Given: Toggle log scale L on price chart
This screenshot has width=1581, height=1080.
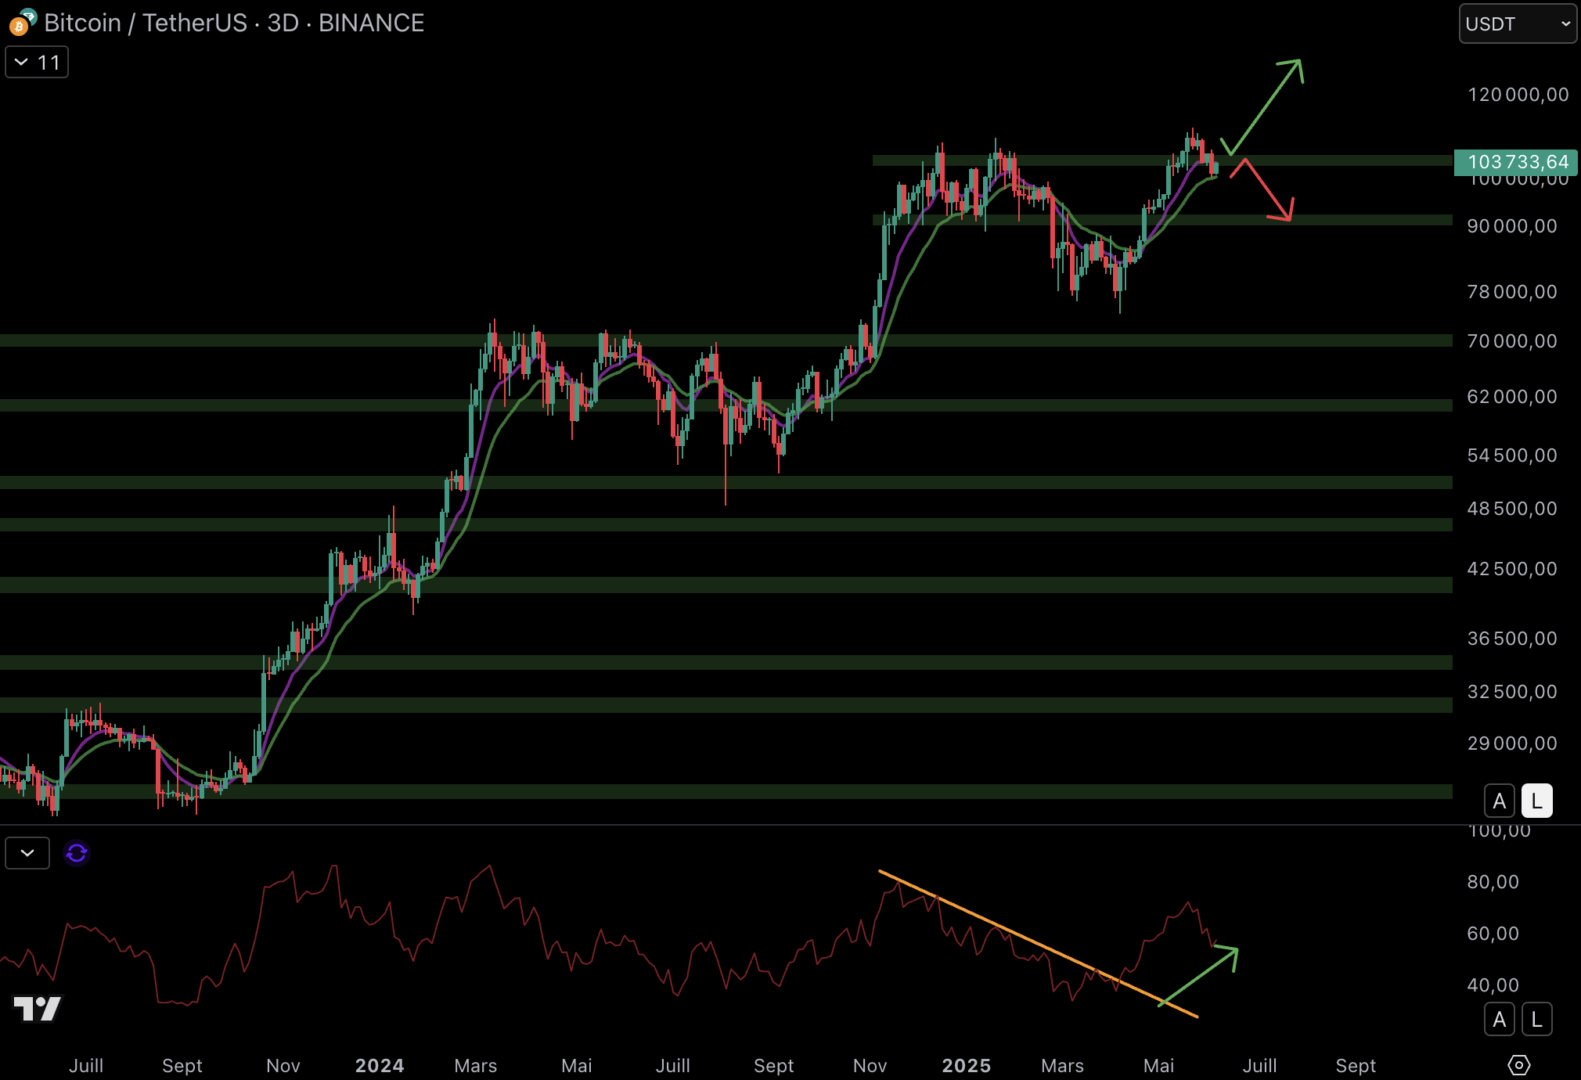Looking at the screenshot, I should [1537, 801].
